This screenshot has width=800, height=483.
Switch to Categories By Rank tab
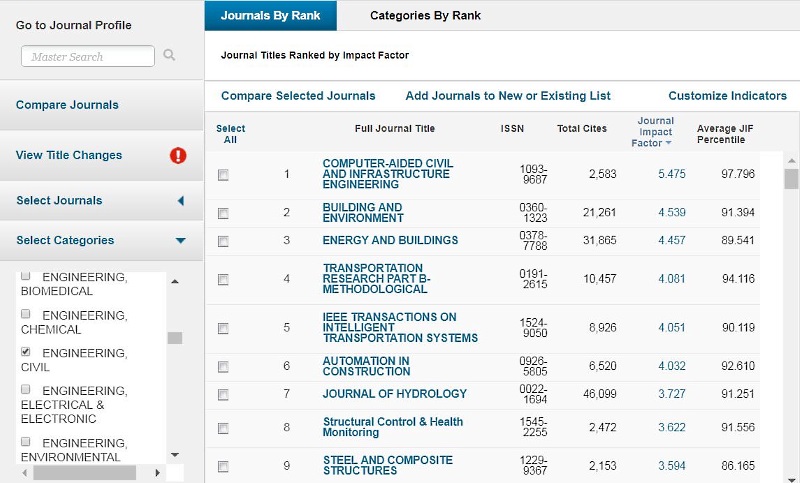pos(425,16)
